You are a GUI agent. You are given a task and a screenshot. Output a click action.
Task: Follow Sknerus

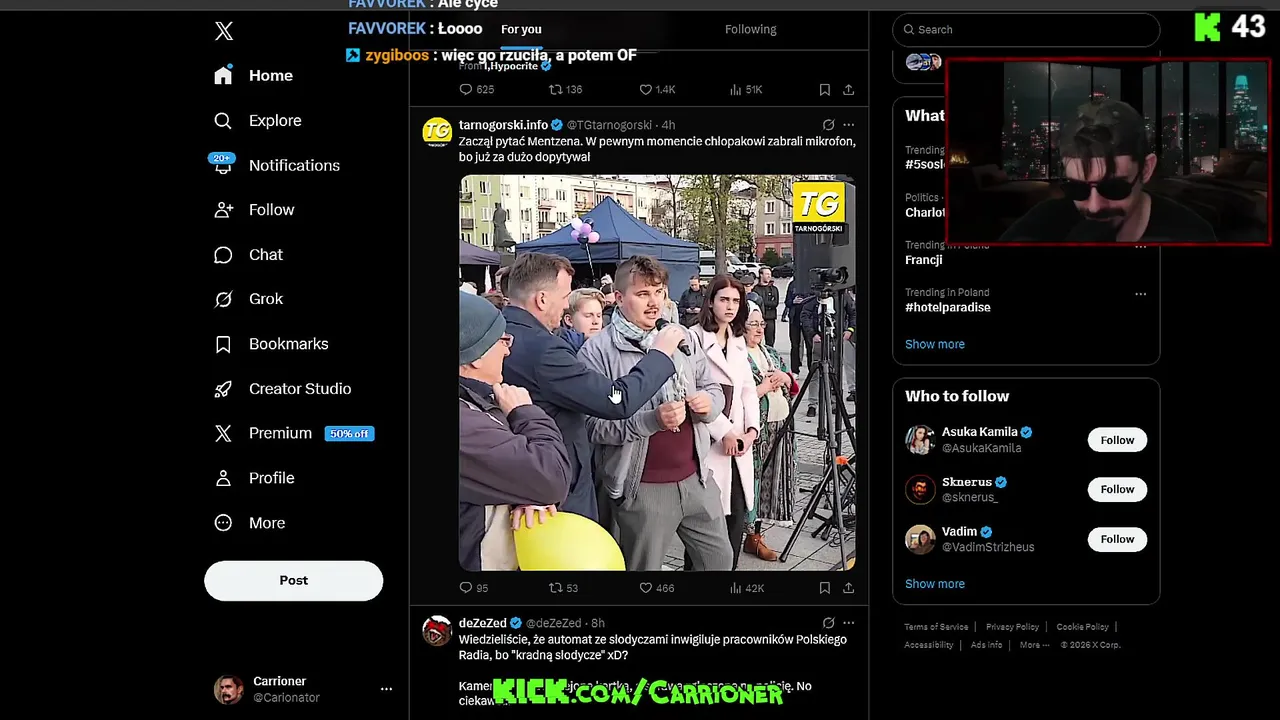coord(1117,489)
